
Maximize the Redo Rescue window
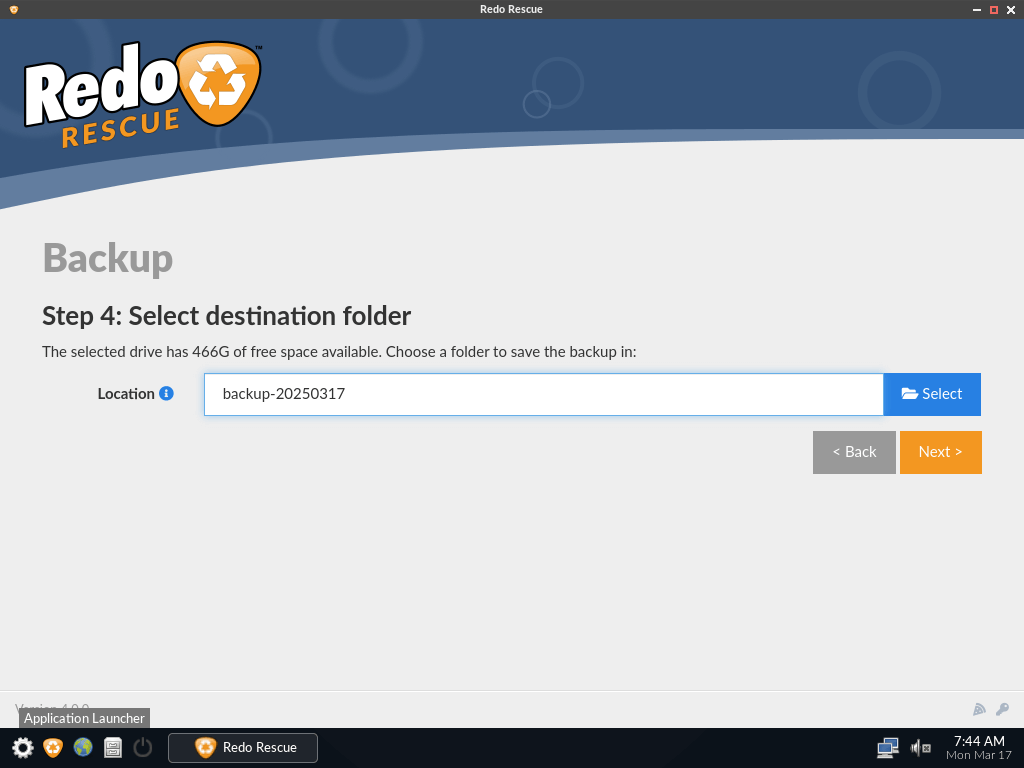click(x=994, y=10)
